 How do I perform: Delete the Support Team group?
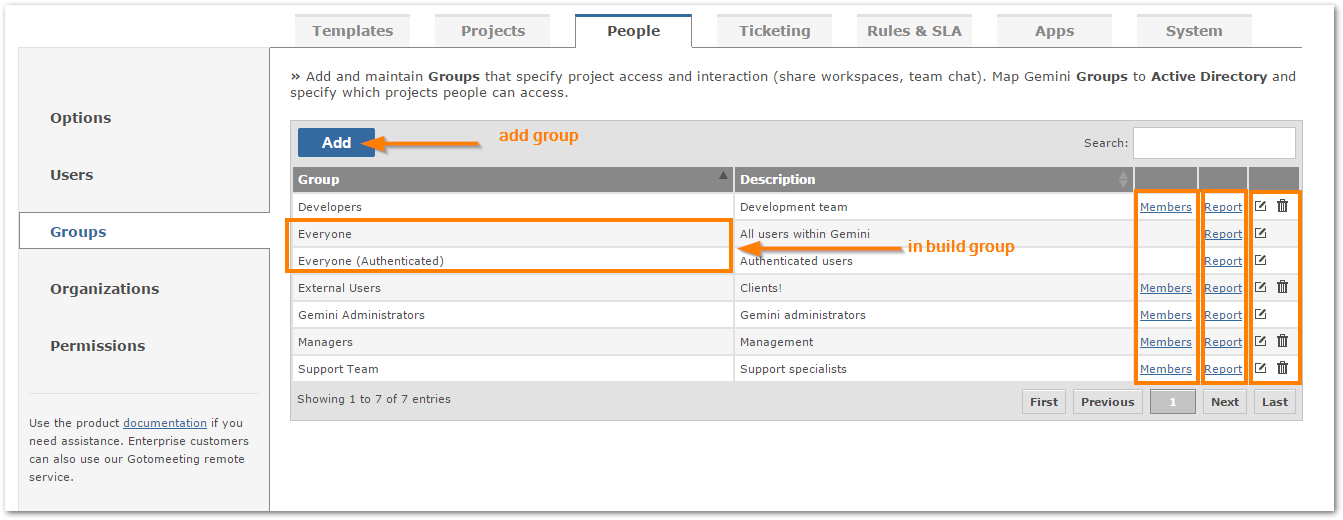point(1282,368)
